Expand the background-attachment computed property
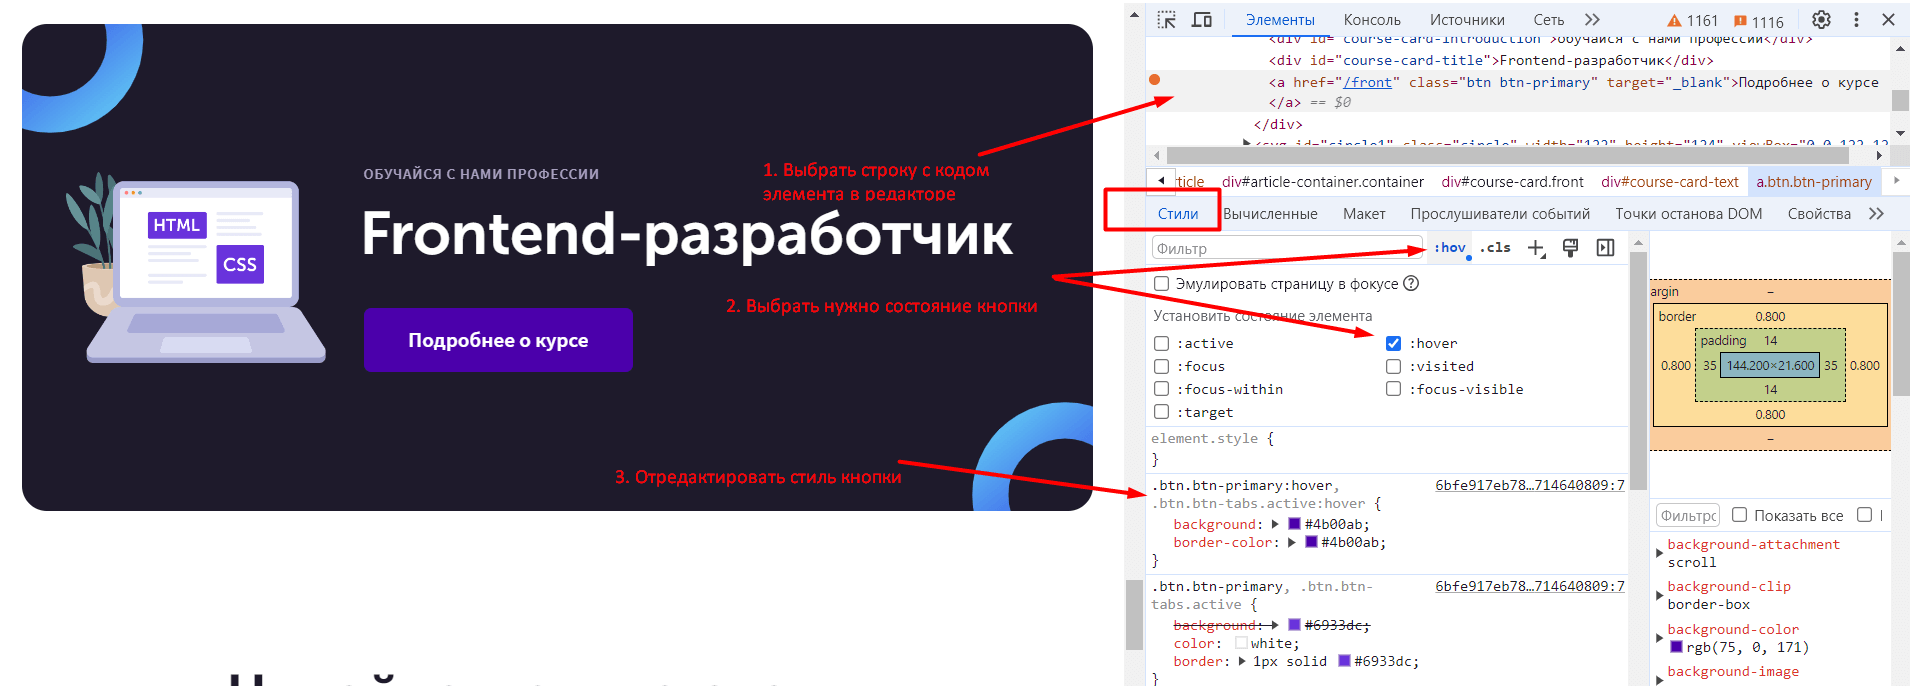The image size is (1910, 686). tap(1659, 553)
